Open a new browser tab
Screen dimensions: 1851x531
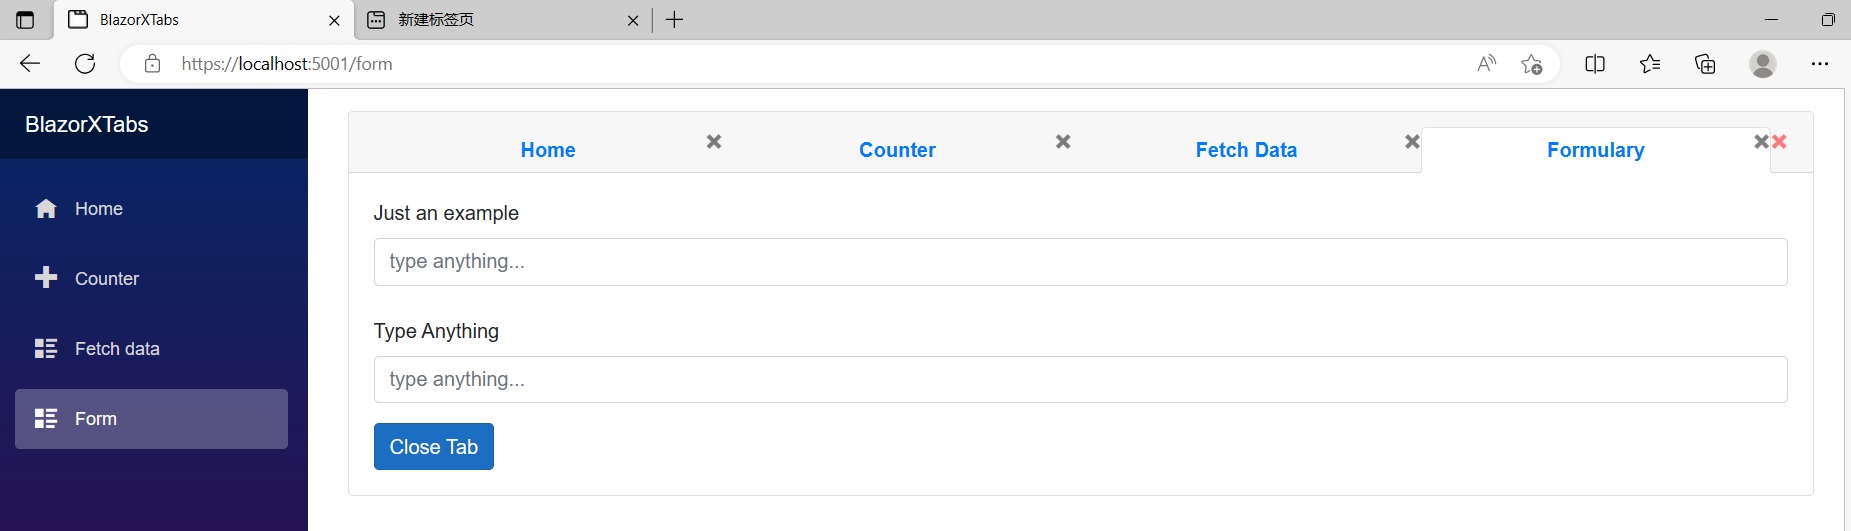tap(675, 20)
